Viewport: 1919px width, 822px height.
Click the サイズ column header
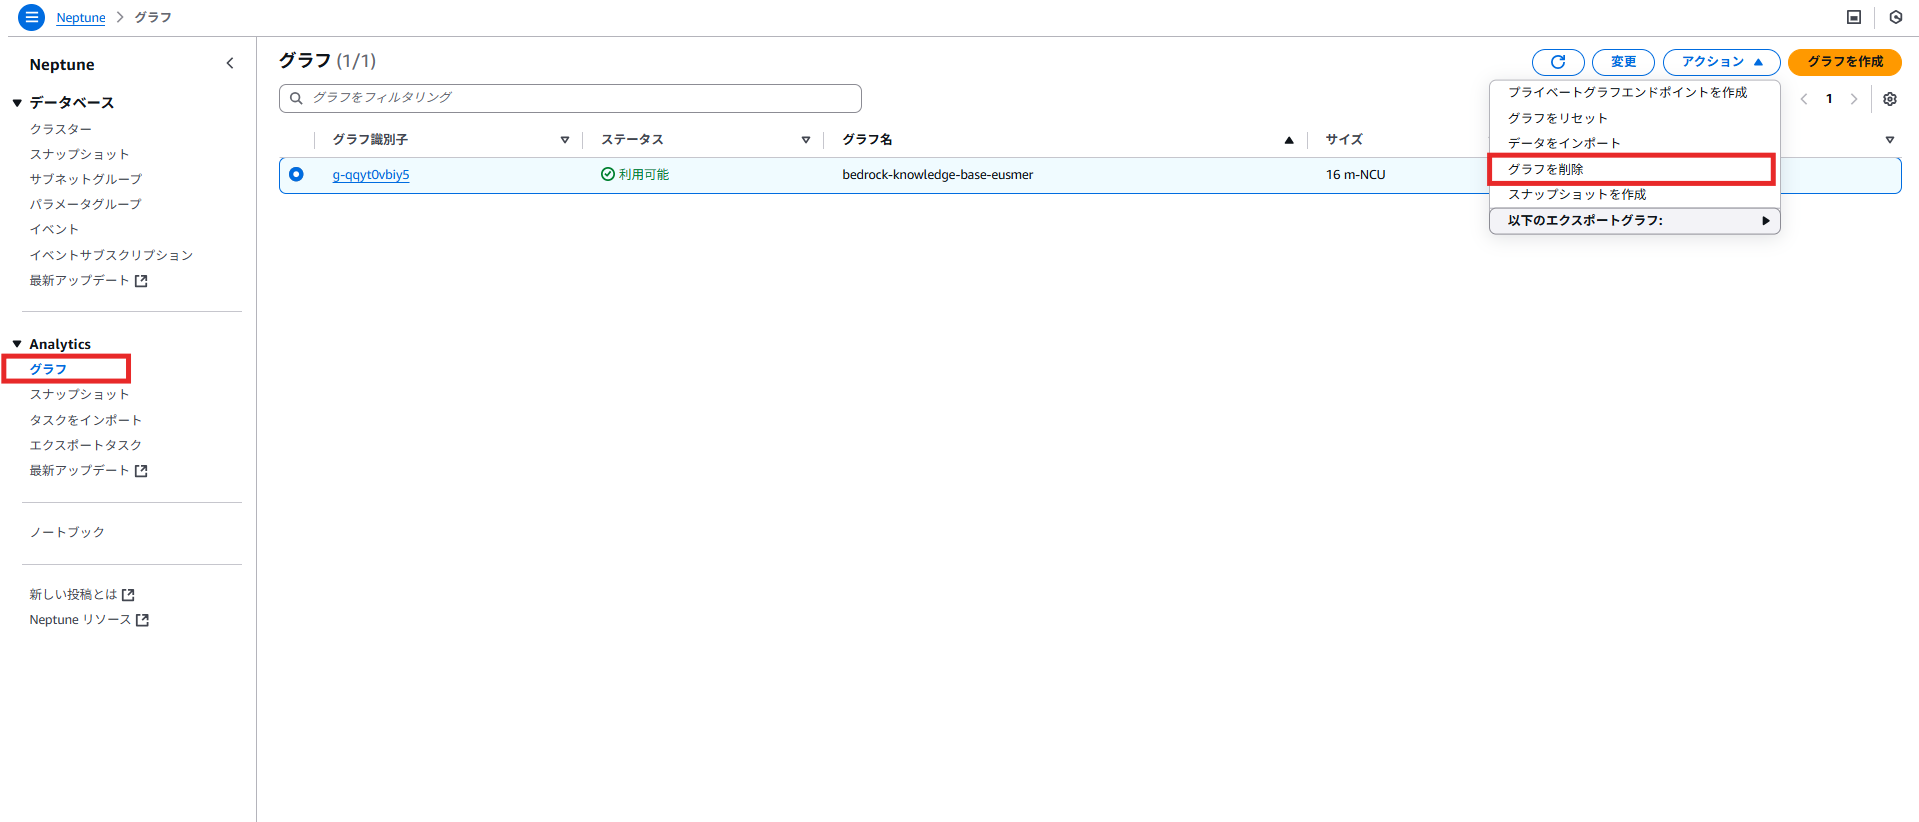pos(1344,140)
